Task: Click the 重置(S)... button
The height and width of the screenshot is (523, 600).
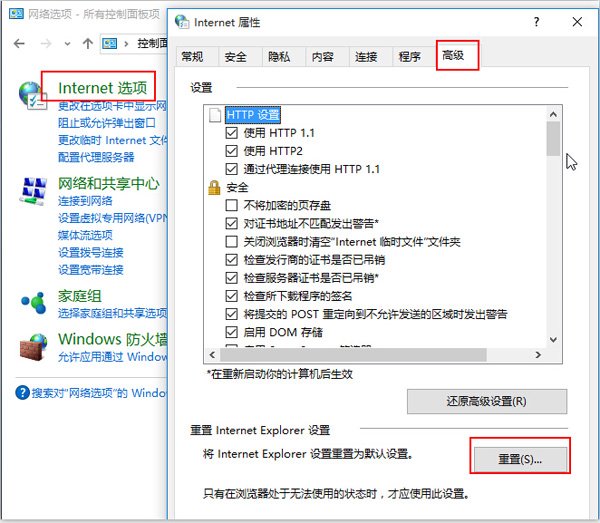Action: [x=520, y=459]
